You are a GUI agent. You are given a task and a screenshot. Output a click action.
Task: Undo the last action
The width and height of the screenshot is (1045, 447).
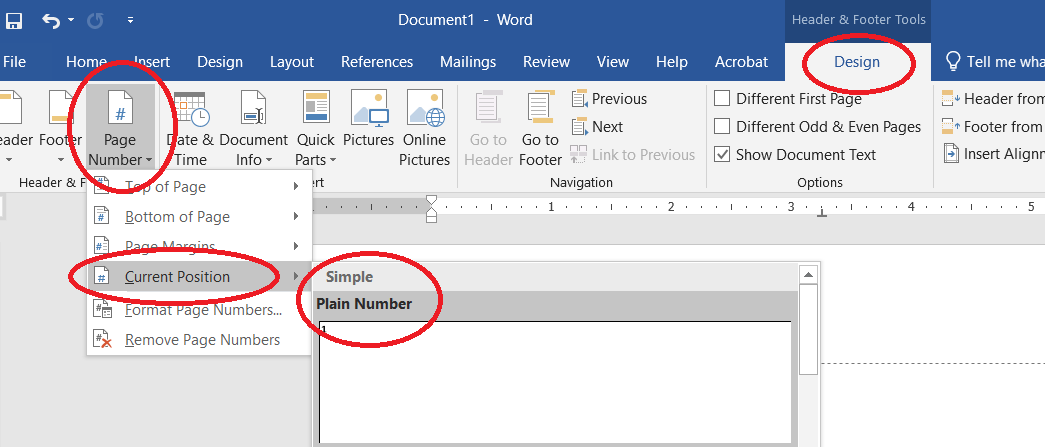pyautogui.click(x=51, y=21)
